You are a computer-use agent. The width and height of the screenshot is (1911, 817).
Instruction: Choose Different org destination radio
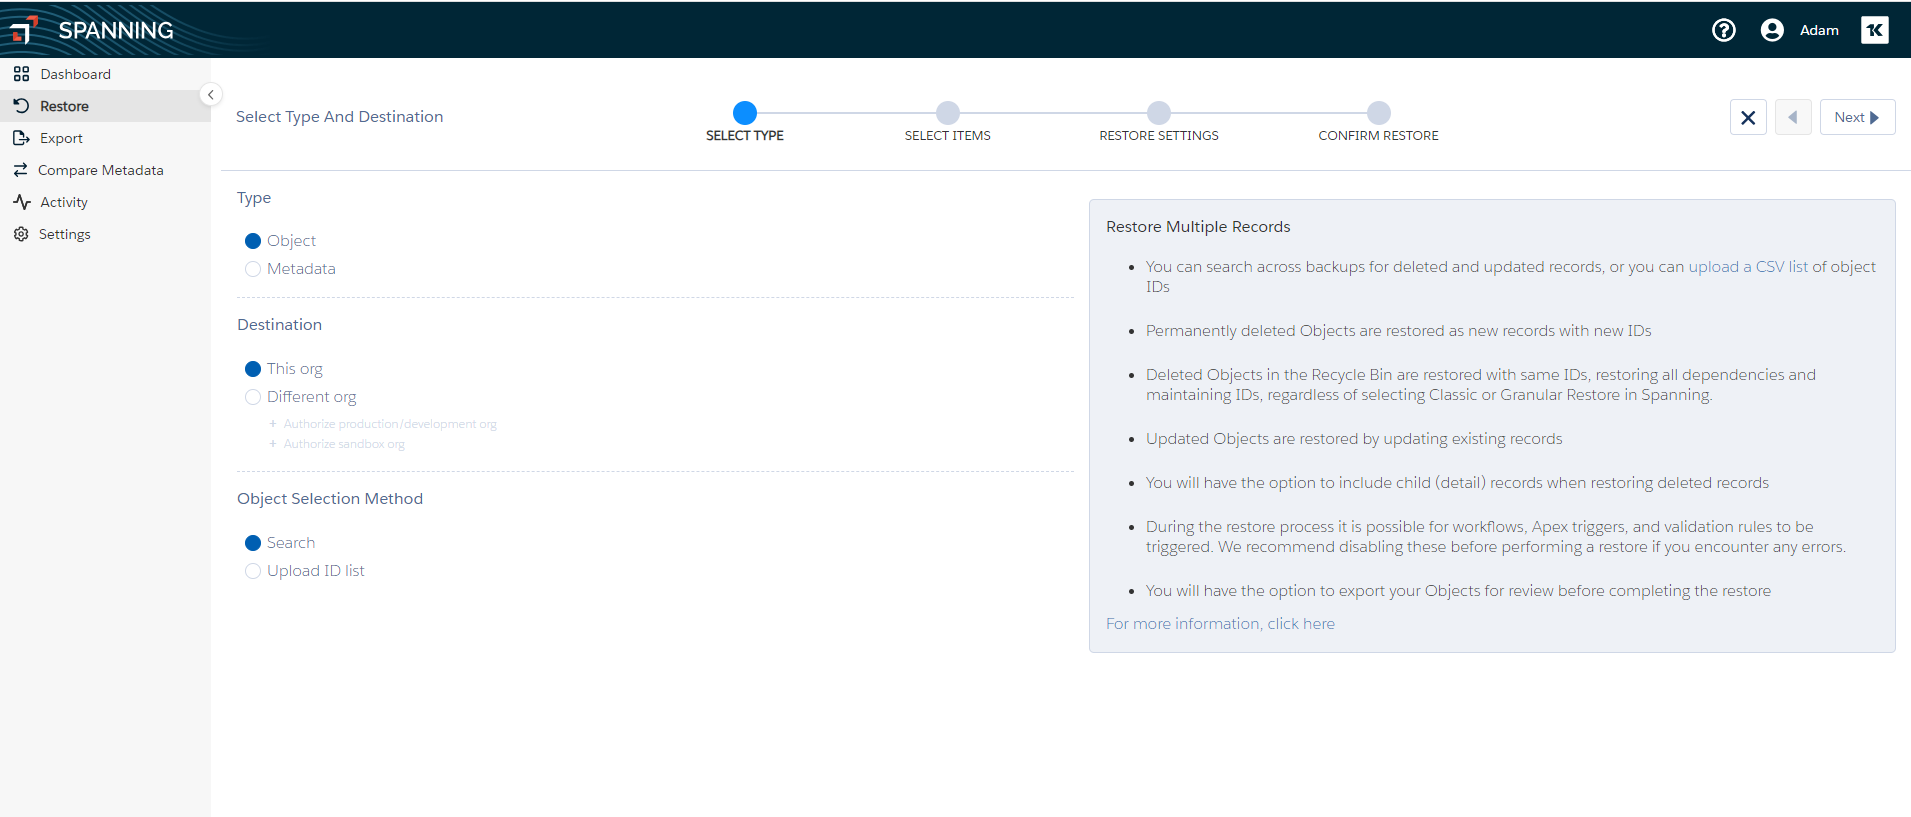coord(253,397)
